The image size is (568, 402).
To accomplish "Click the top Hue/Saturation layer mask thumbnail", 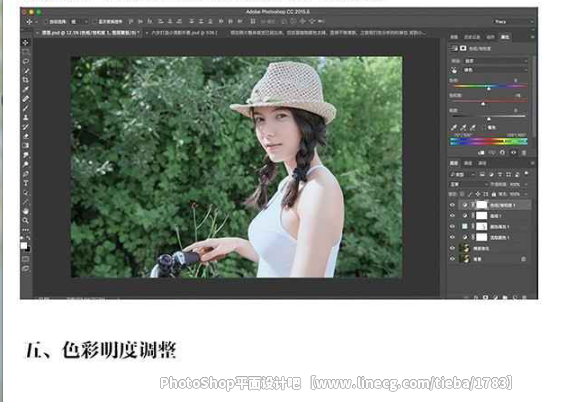I will click(x=481, y=205).
